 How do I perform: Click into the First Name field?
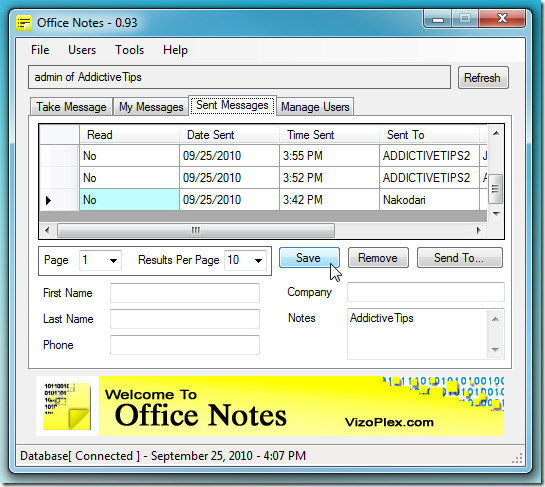[x=185, y=293]
